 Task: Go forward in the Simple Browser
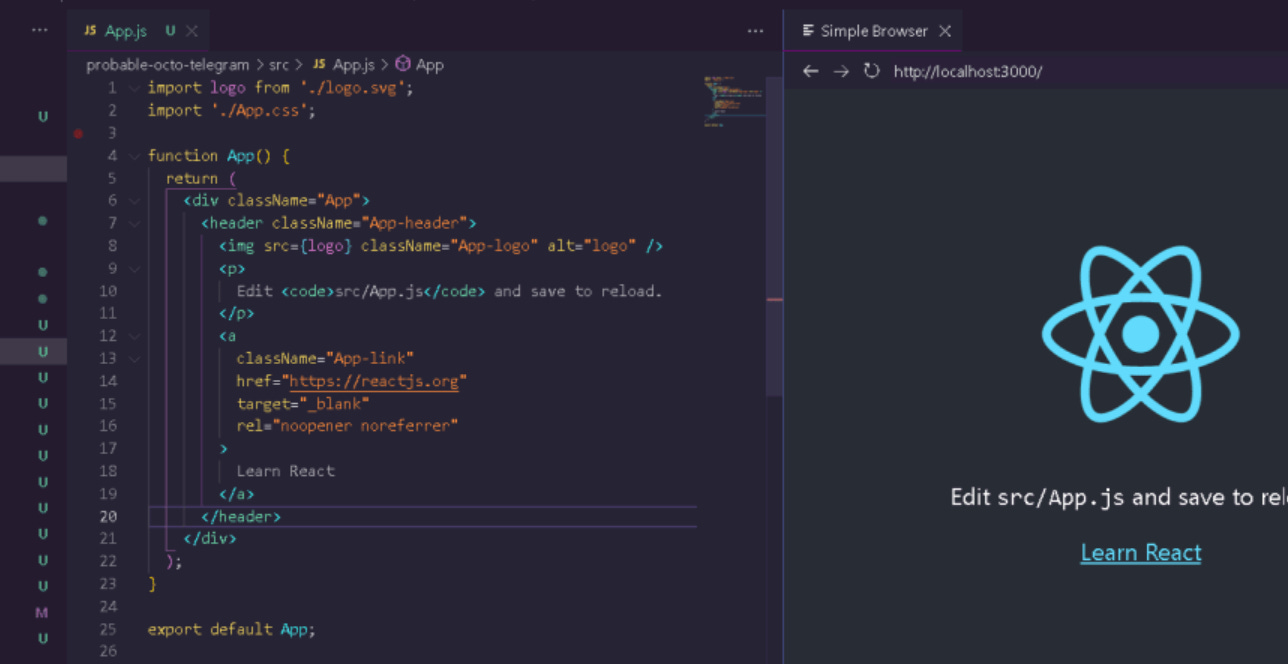point(841,72)
